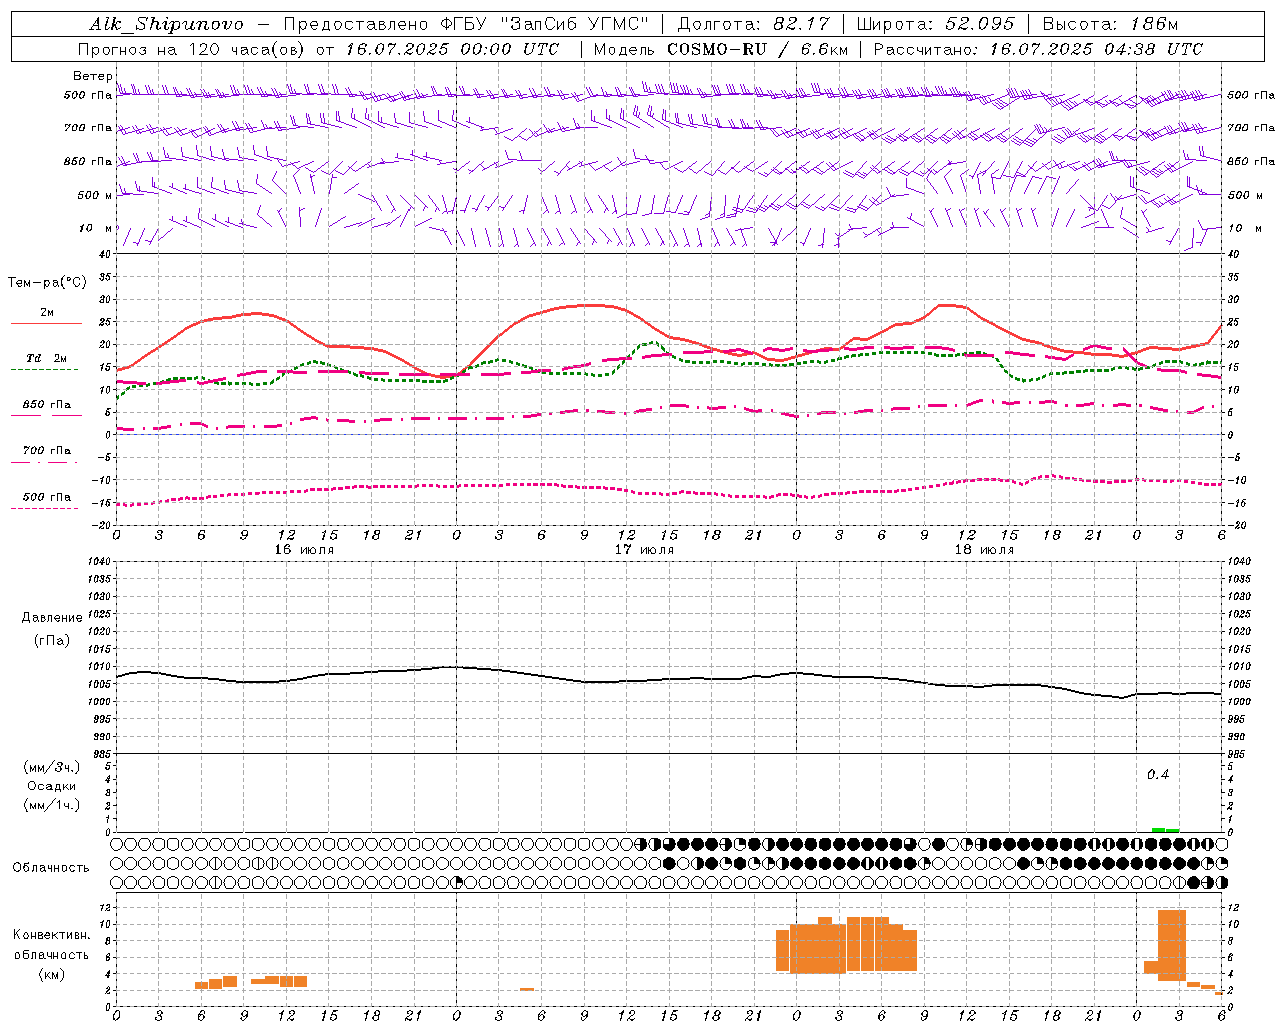
Task: Click the green precipitation bar below 0.4
Action: pyautogui.click(x=1165, y=830)
